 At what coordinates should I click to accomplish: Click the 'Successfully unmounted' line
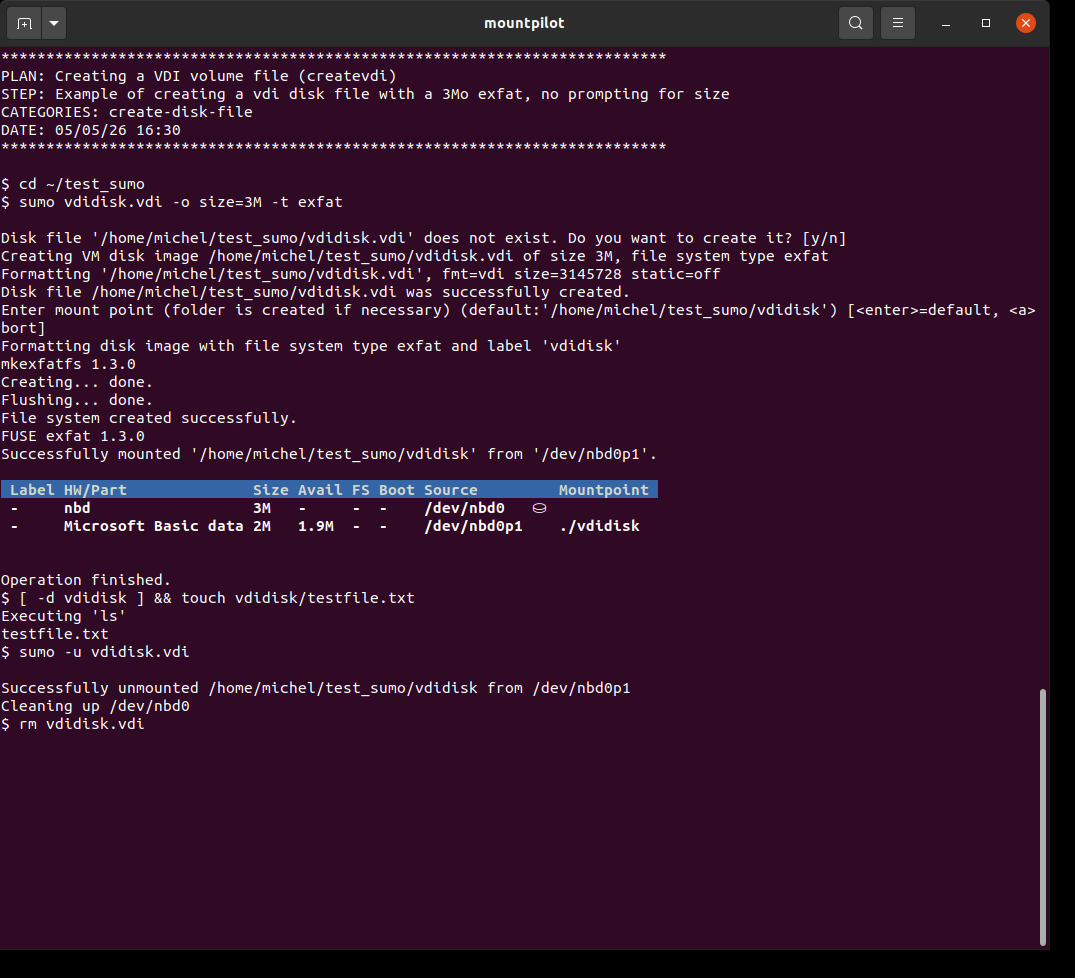[315, 687]
